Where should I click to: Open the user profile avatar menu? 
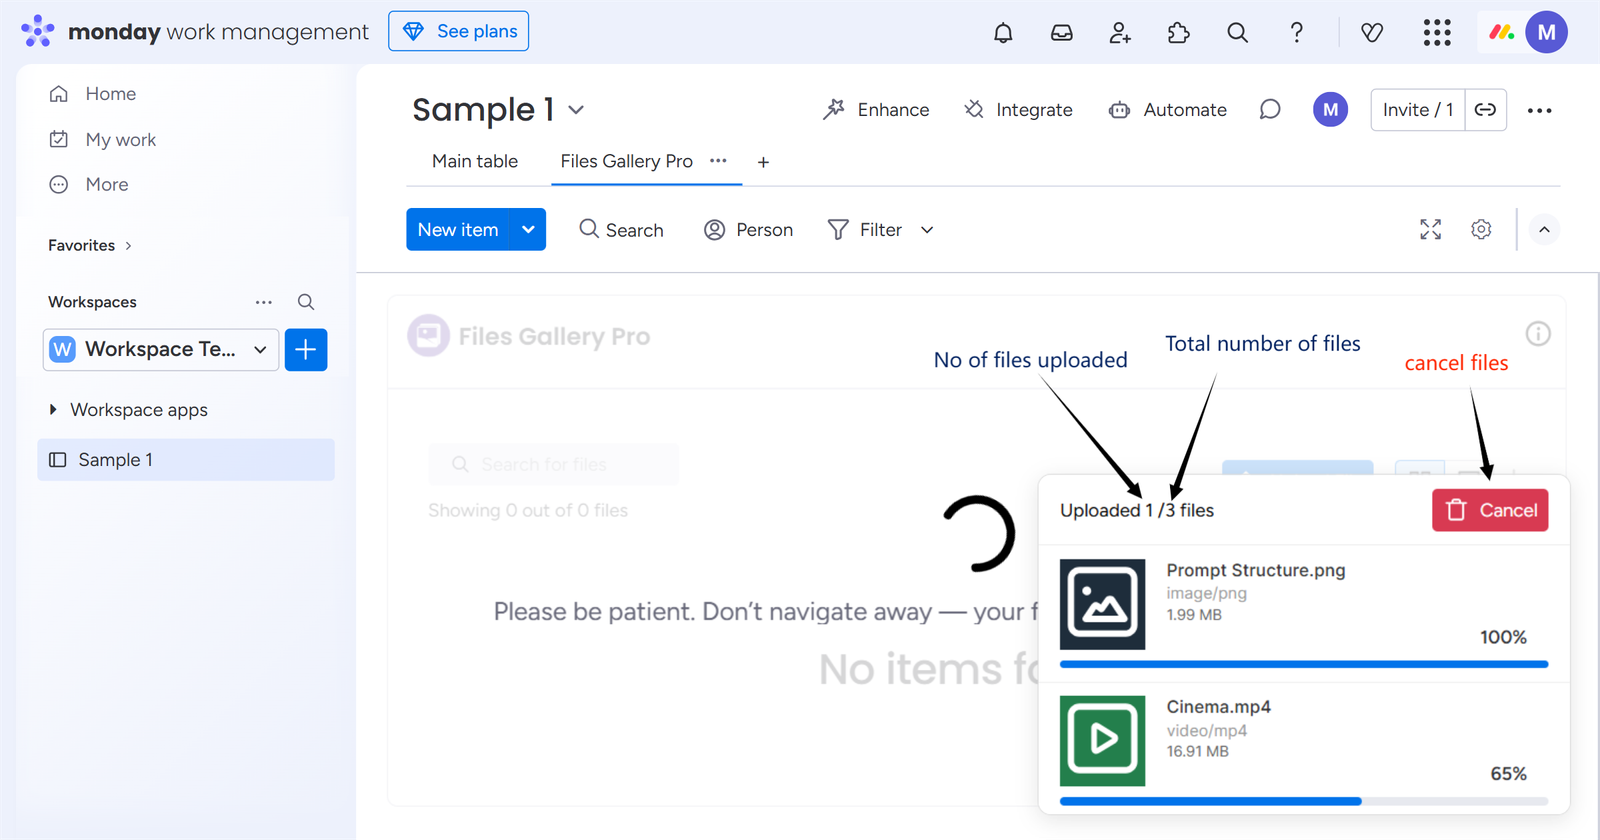coord(1547,33)
